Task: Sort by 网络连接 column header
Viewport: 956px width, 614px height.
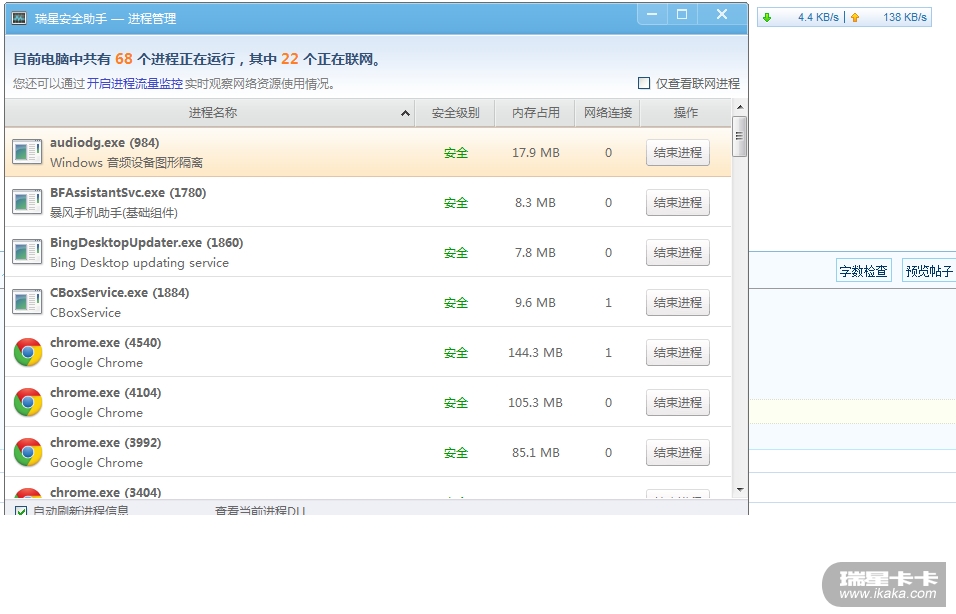Action: point(607,113)
